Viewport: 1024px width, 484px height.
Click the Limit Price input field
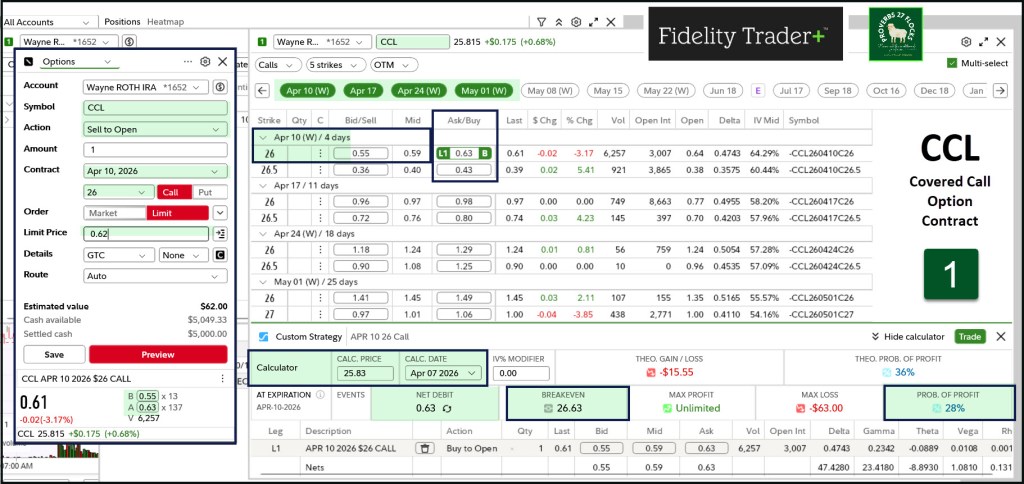145,234
